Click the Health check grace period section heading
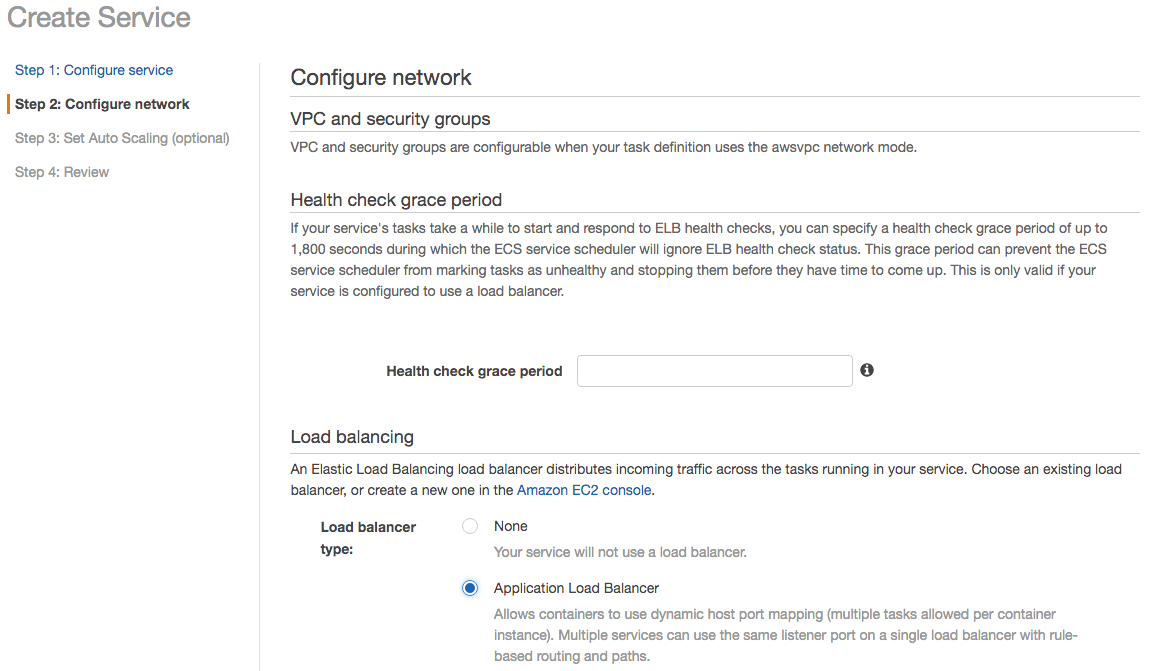 pyautogui.click(x=396, y=200)
